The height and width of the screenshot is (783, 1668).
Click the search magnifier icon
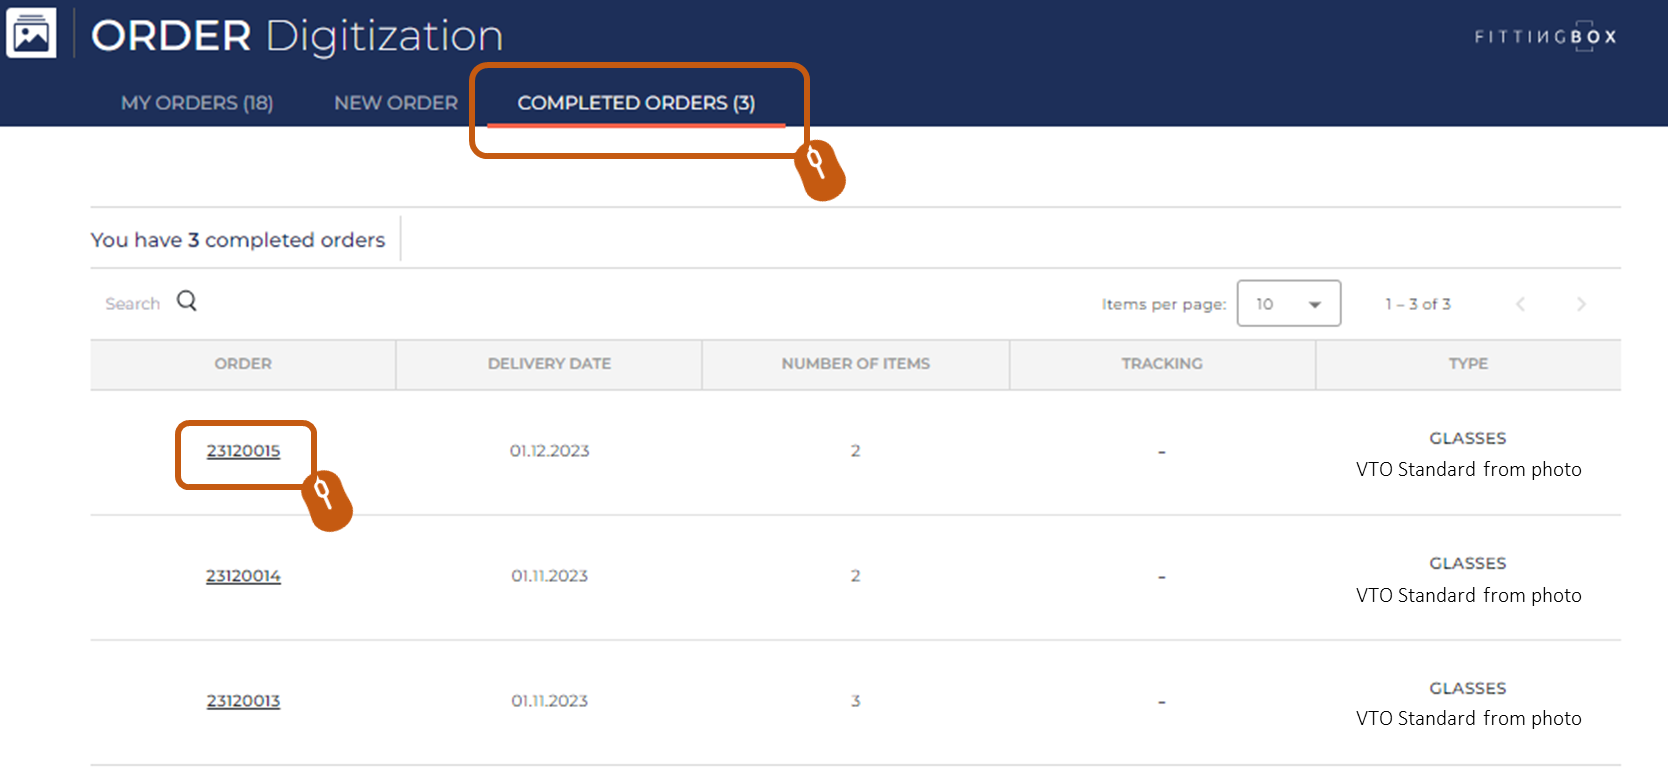click(x=187, y=301)
